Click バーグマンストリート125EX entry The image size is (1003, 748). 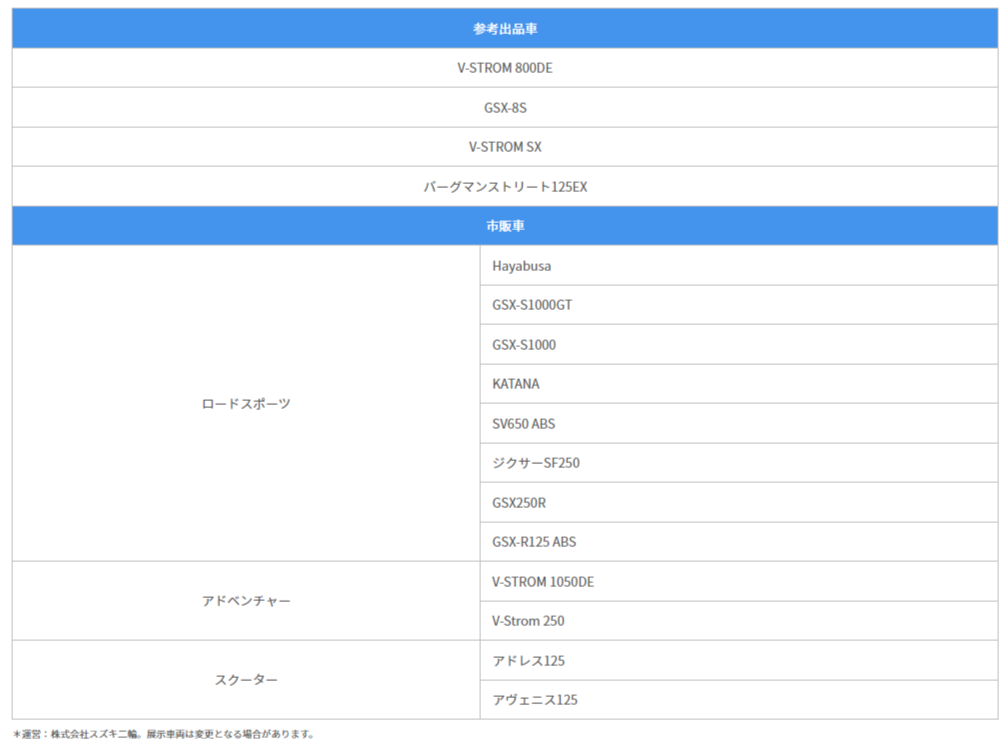coord(505,187)
